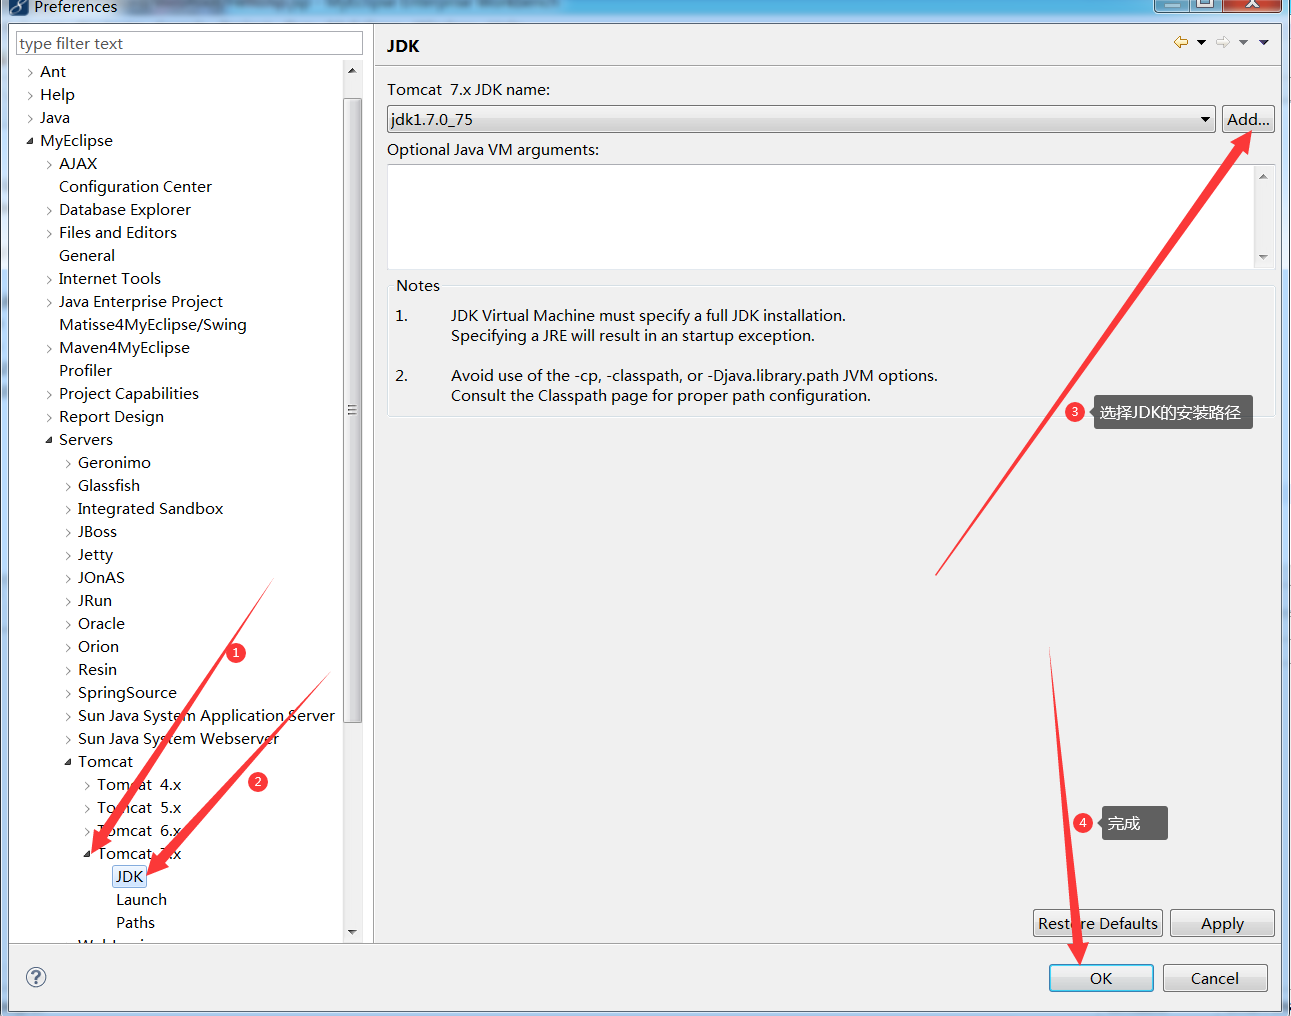Focus the type filter text field
This screenshot has width=1291, height=1016.
point(189,43)
